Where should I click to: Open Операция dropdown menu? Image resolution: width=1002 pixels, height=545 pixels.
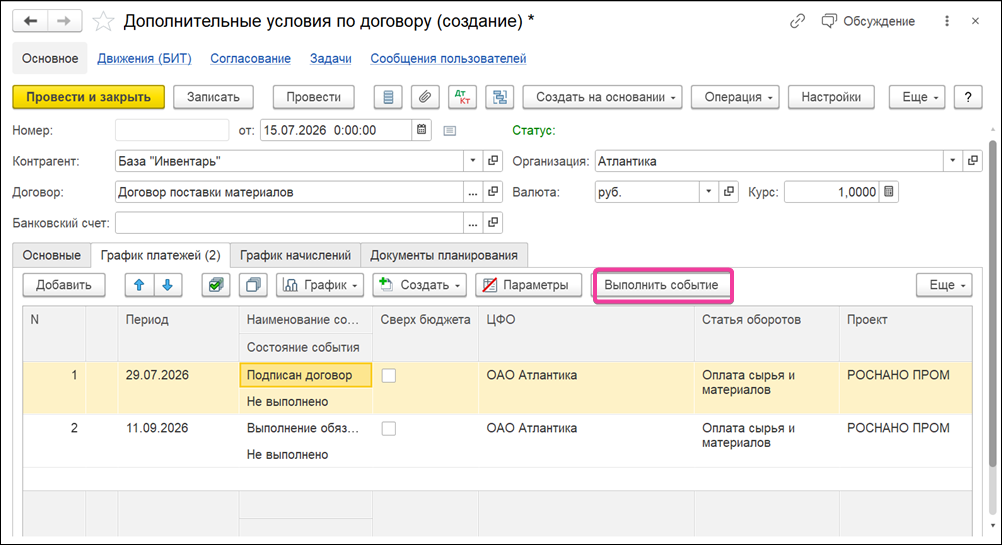pyautogui.click(x=735, y=97)
